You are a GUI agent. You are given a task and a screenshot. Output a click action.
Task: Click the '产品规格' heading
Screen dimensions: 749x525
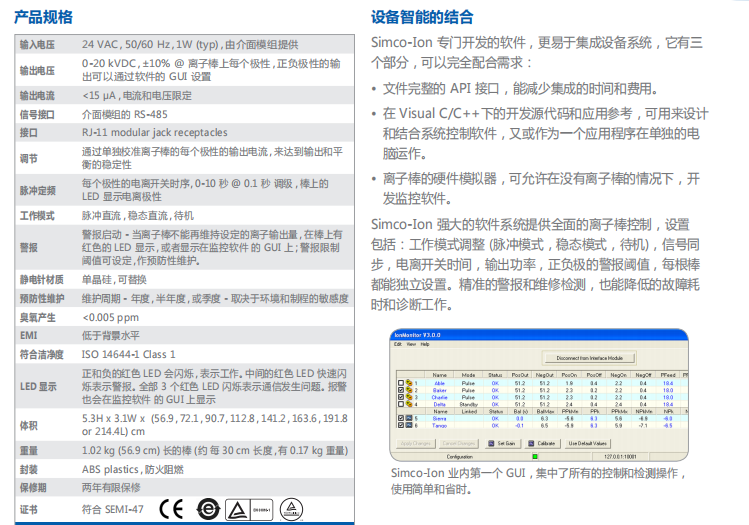(x=43, y=17)
